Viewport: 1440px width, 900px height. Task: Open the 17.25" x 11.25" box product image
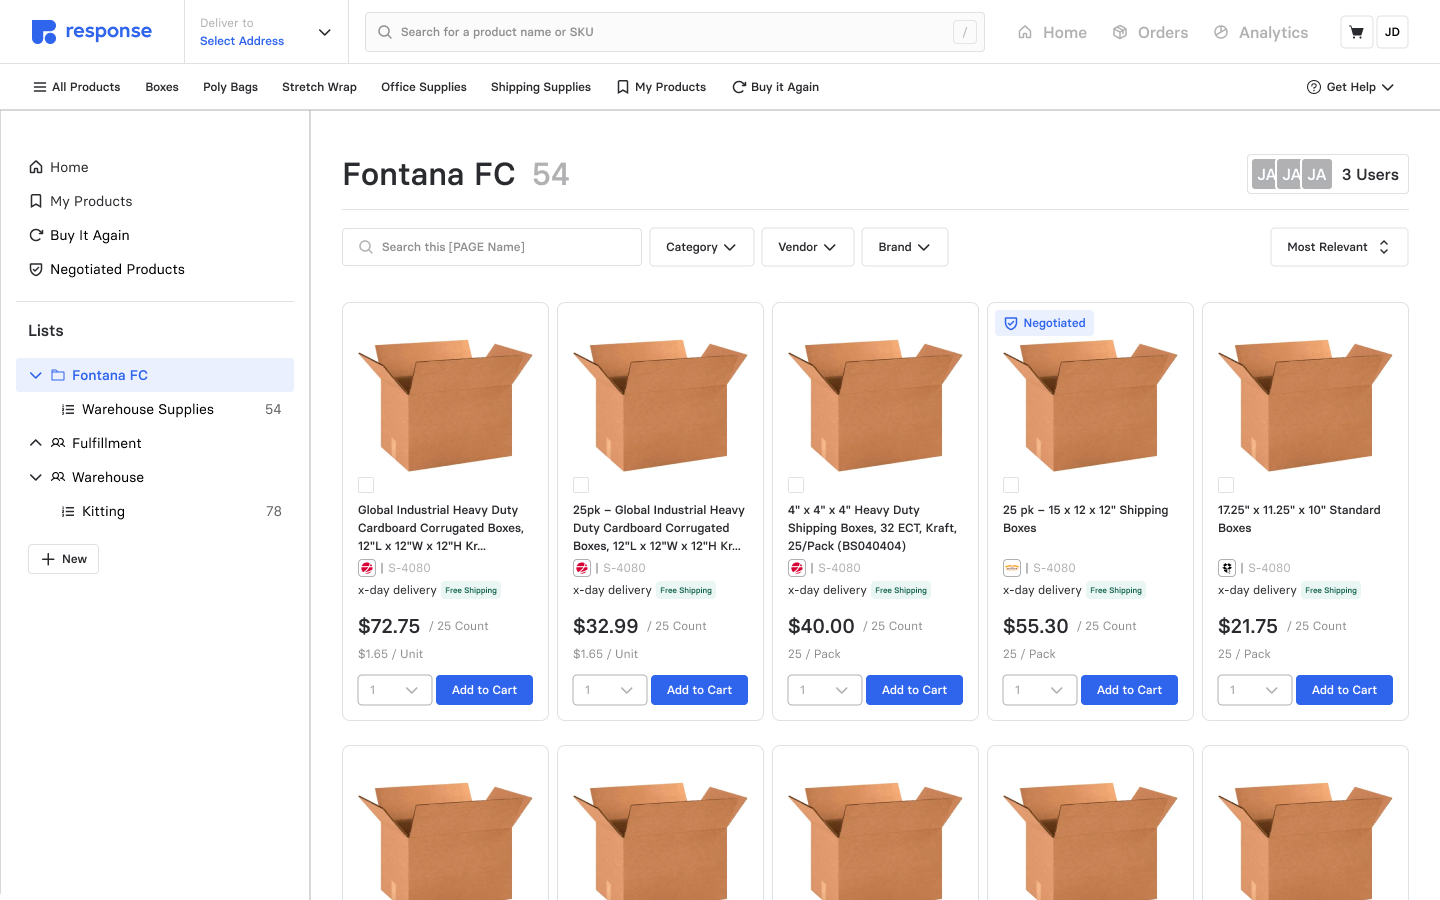click(x=1305, y=404)
